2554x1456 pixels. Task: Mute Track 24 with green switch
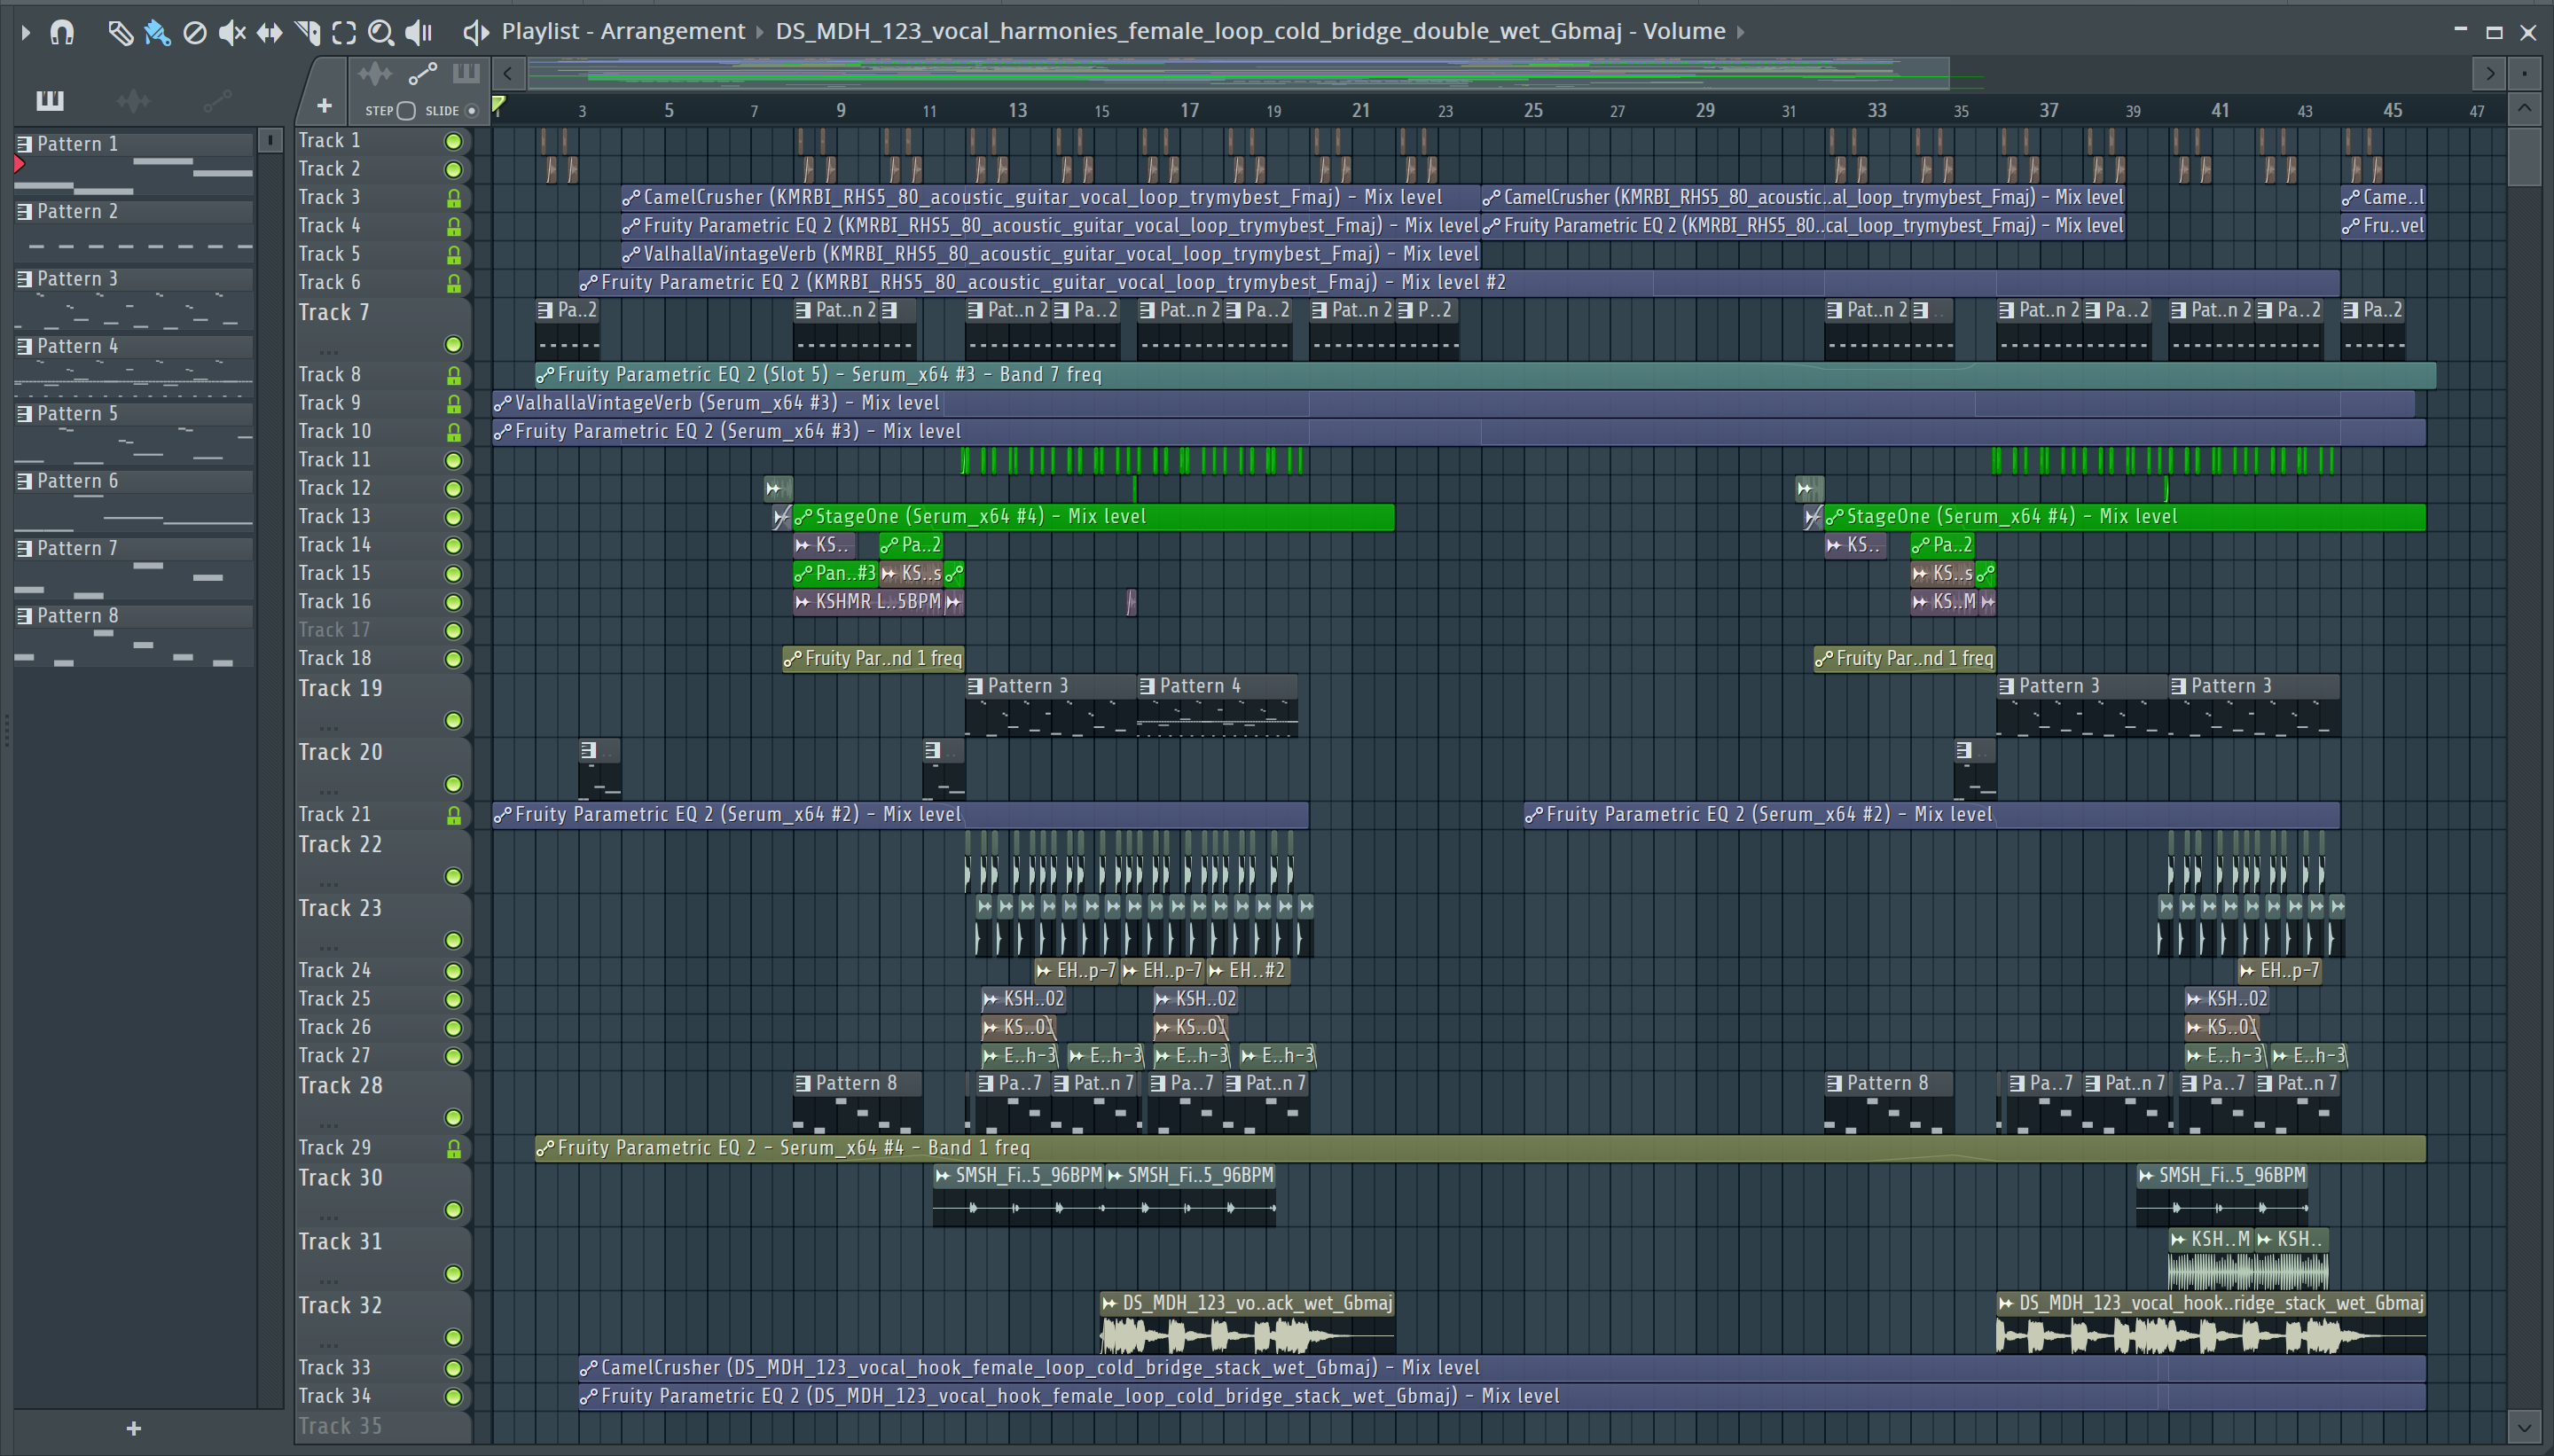click(453, 971)
